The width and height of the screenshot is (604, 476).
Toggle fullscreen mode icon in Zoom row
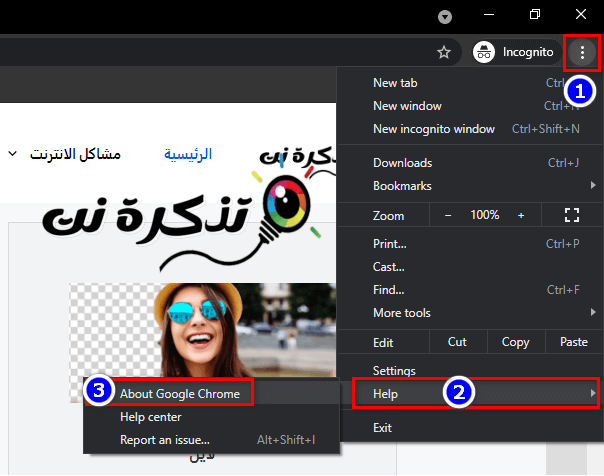[572, 215]
